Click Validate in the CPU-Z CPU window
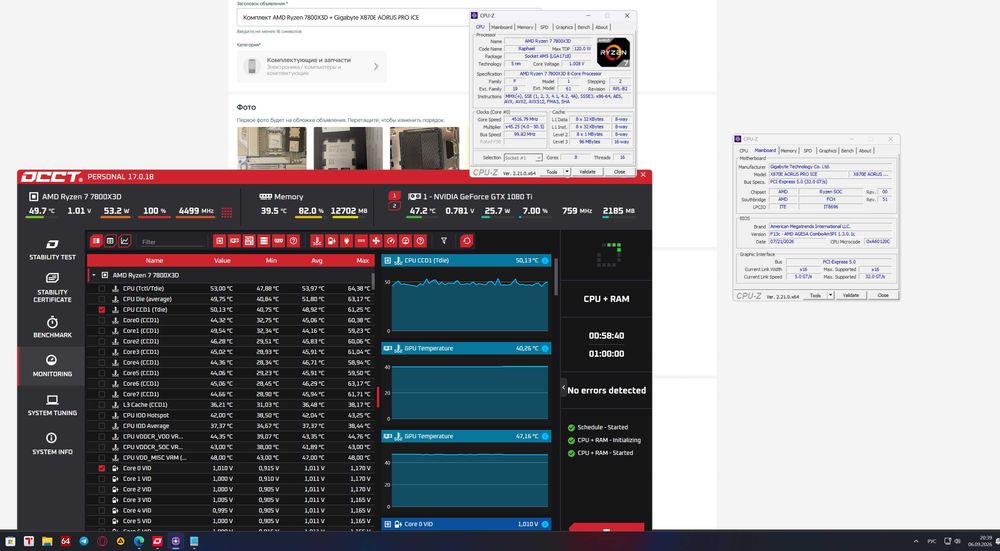Screen dimensions: 1000x551 [587, 172]
